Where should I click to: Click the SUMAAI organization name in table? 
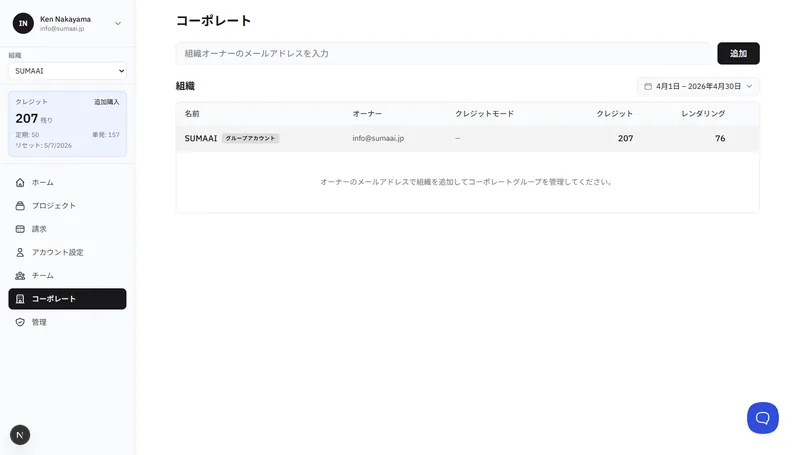tap(201, 138)
